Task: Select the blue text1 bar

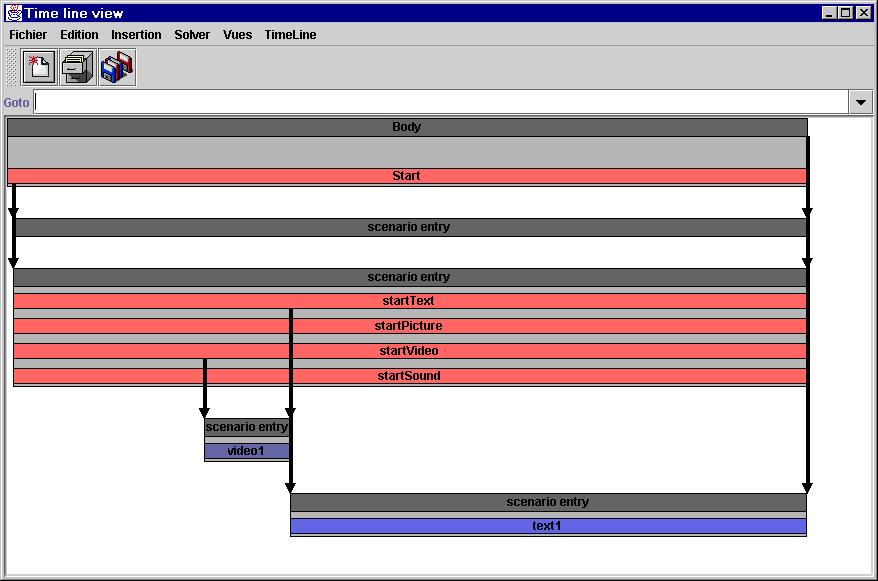Action: [x=548, y=526]
